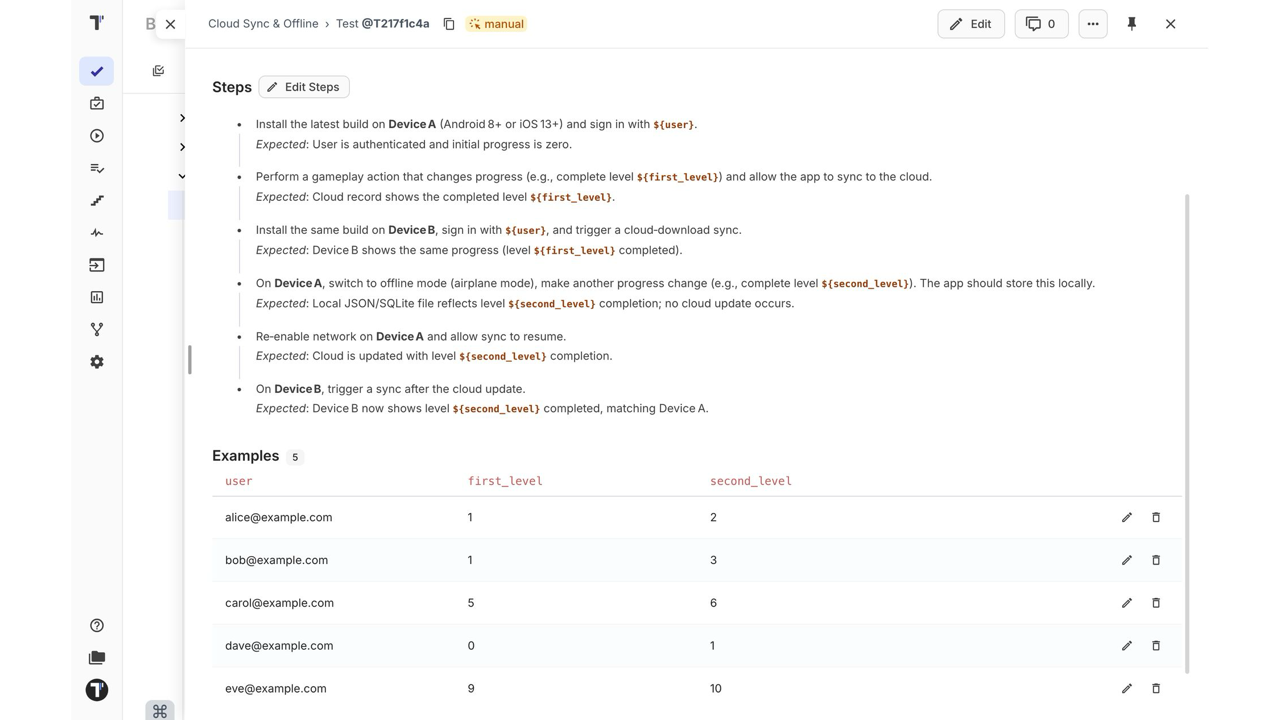Delete the alice@example.com example row
Image resolution: width=1280 pixels, height=720 pixels.
[x=1156, y=518]
